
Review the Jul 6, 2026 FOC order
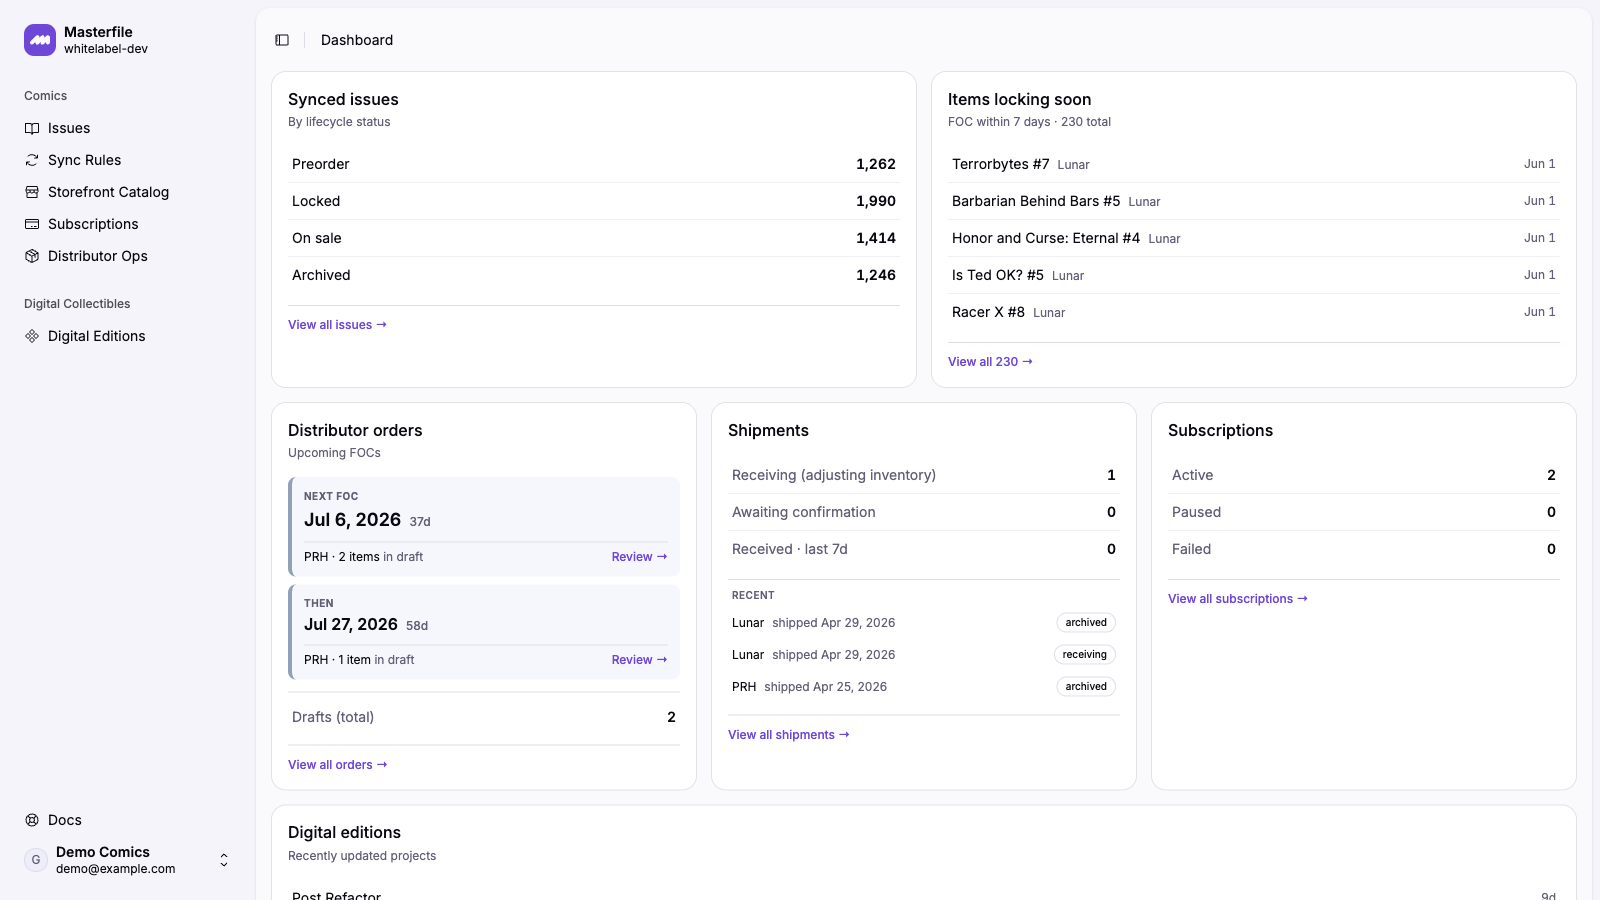pos(639,557)
